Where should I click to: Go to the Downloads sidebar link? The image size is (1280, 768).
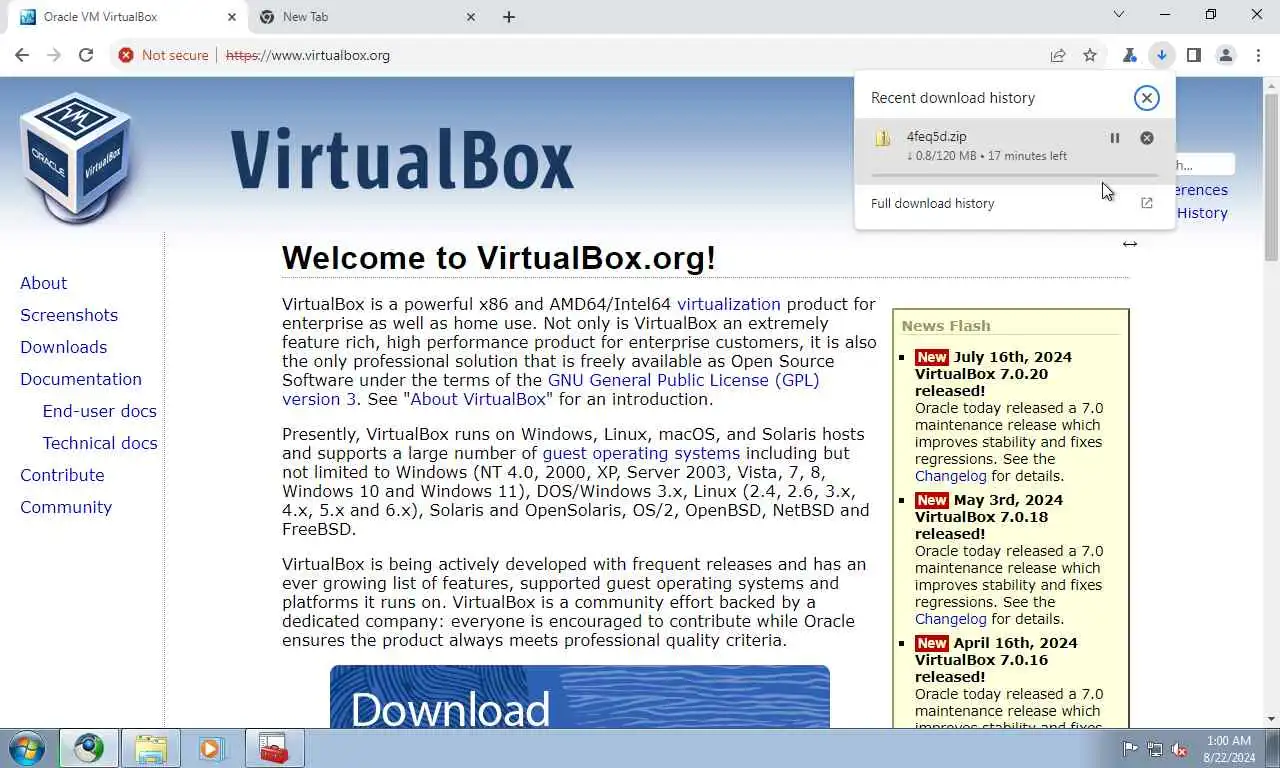coord(63,347)
